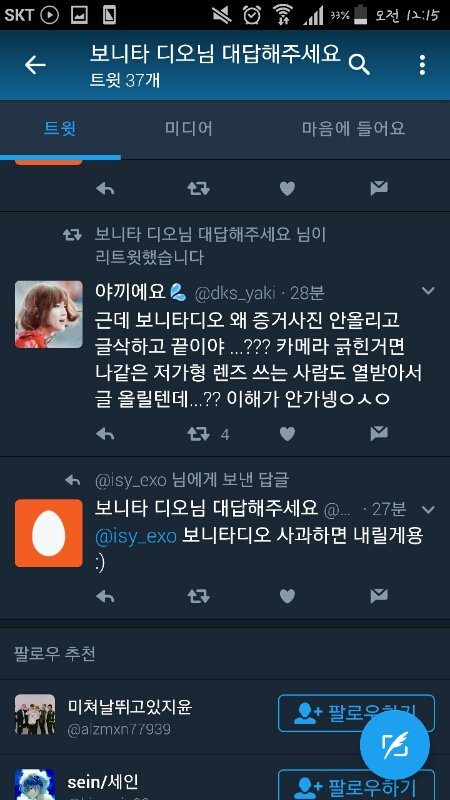
Task: Switch to the 미디어 tab
Action: tap(189, 129)
